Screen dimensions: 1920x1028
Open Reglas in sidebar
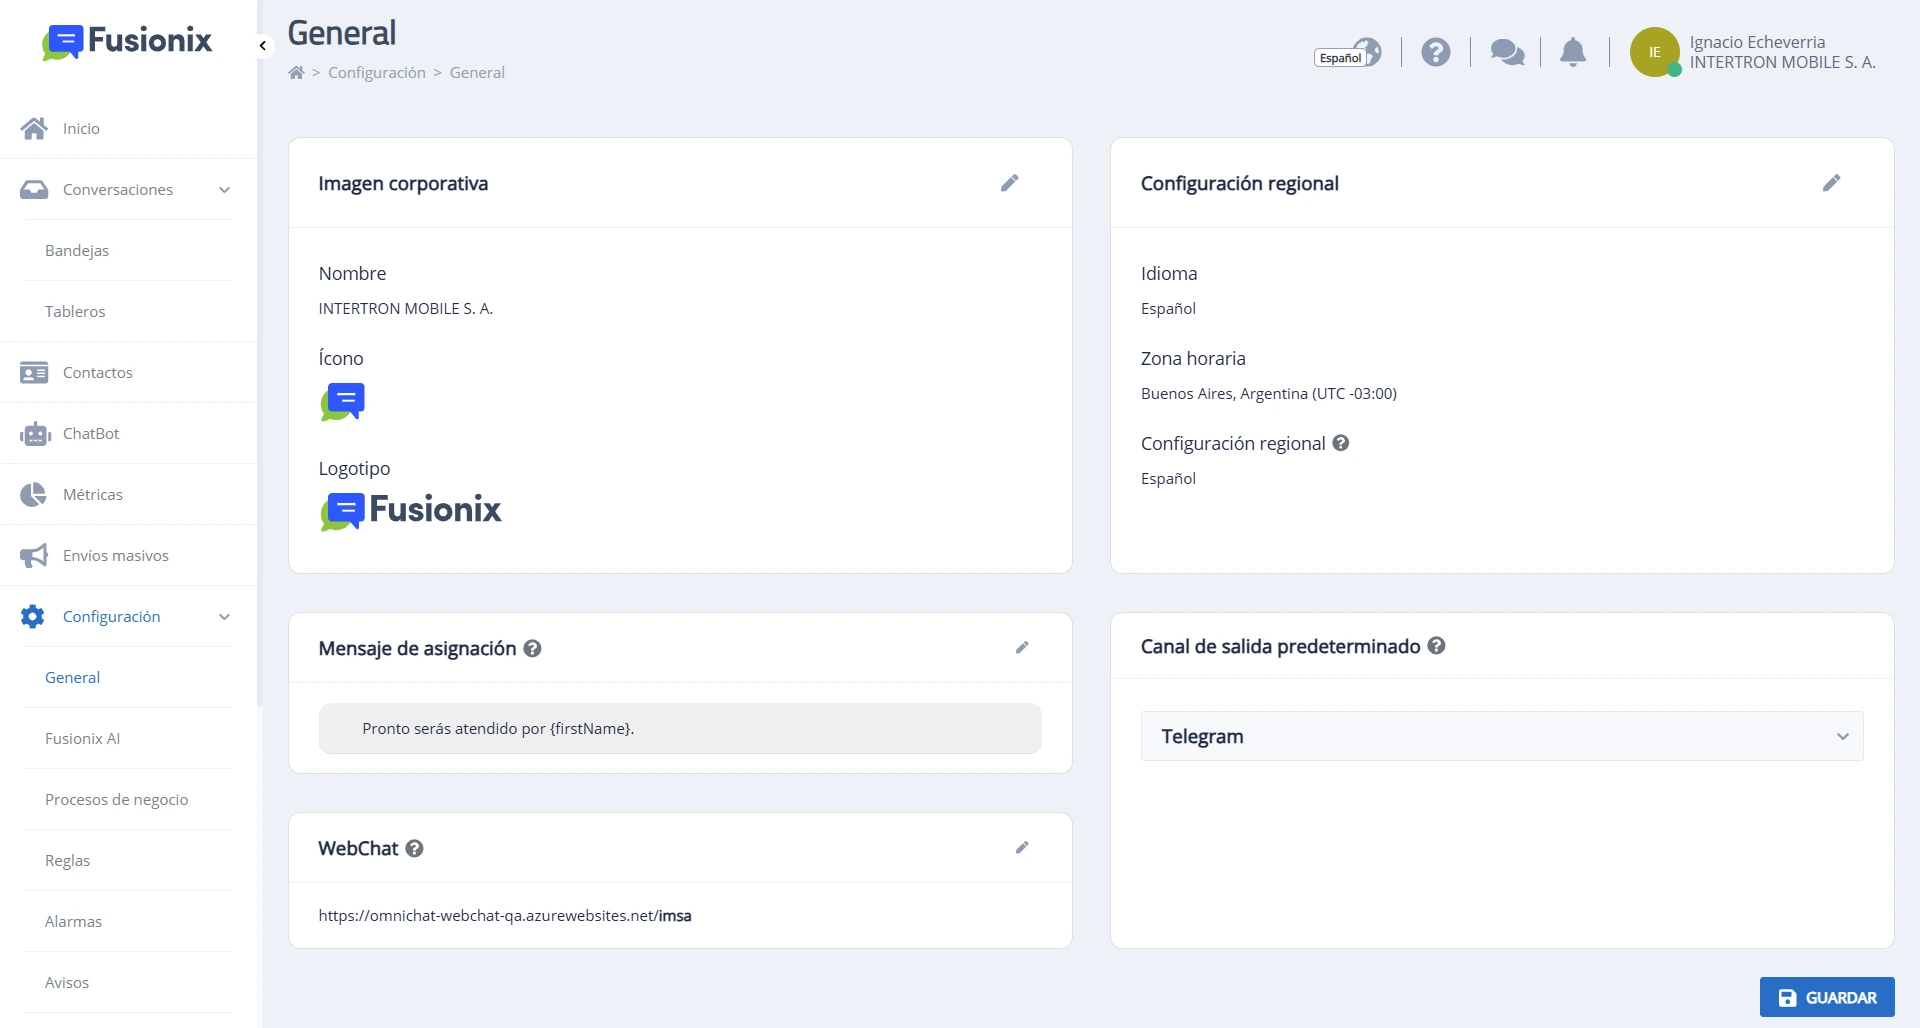[x=67, y=860]
